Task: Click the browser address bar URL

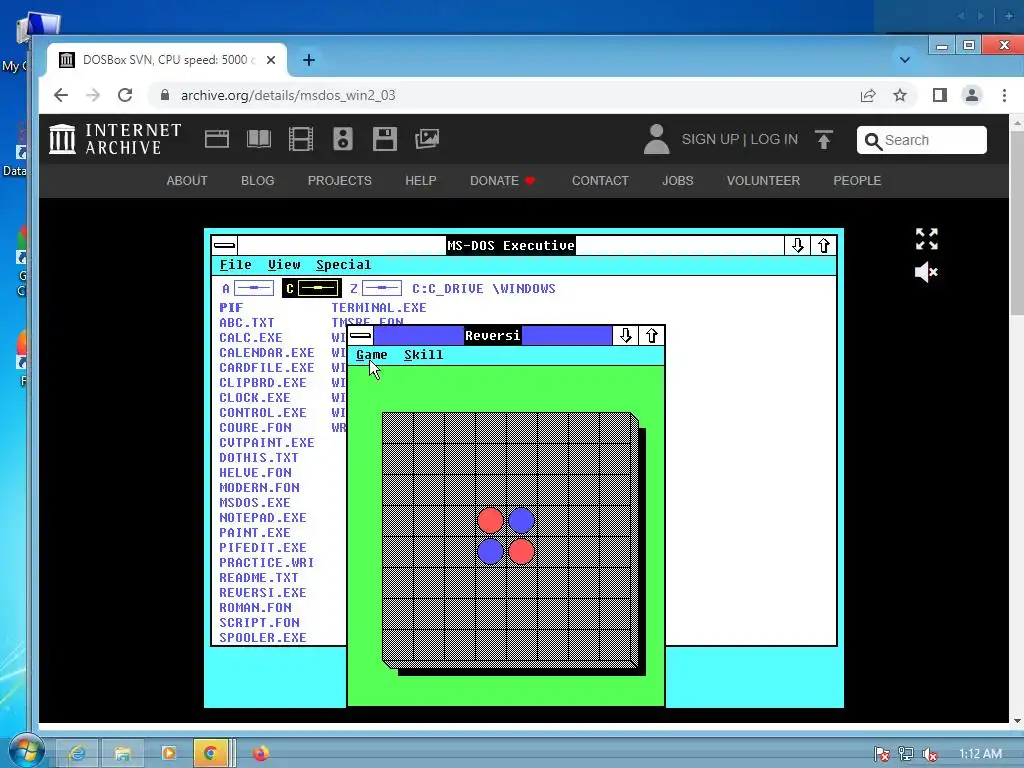Action: coord(288,95)
